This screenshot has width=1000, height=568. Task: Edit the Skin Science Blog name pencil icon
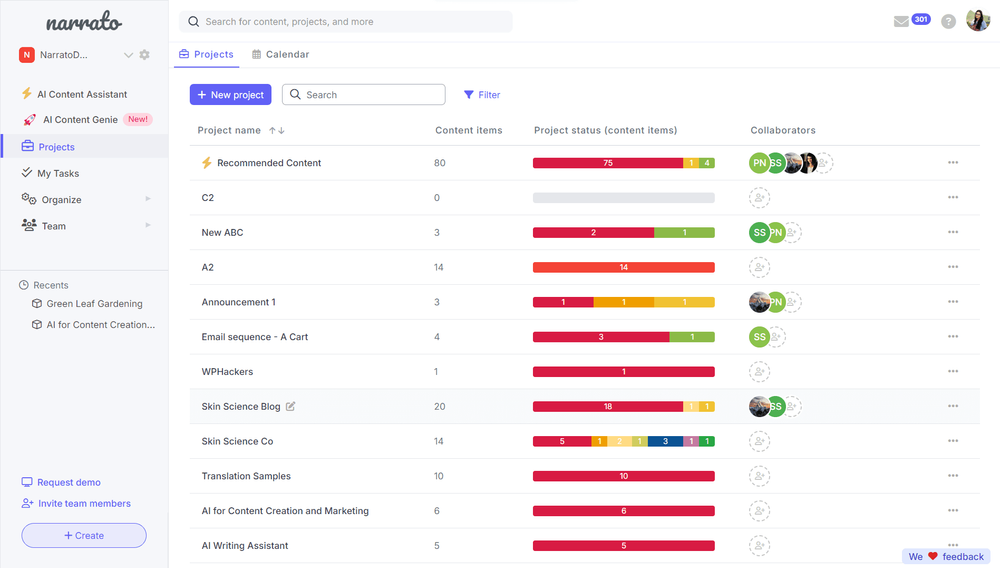[x=290, y=406]
